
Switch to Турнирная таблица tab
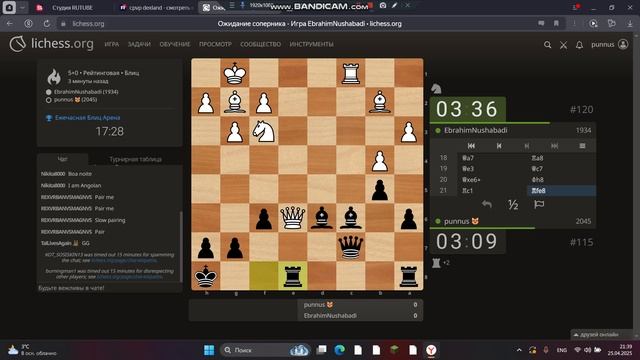click(x=135, y=159)
